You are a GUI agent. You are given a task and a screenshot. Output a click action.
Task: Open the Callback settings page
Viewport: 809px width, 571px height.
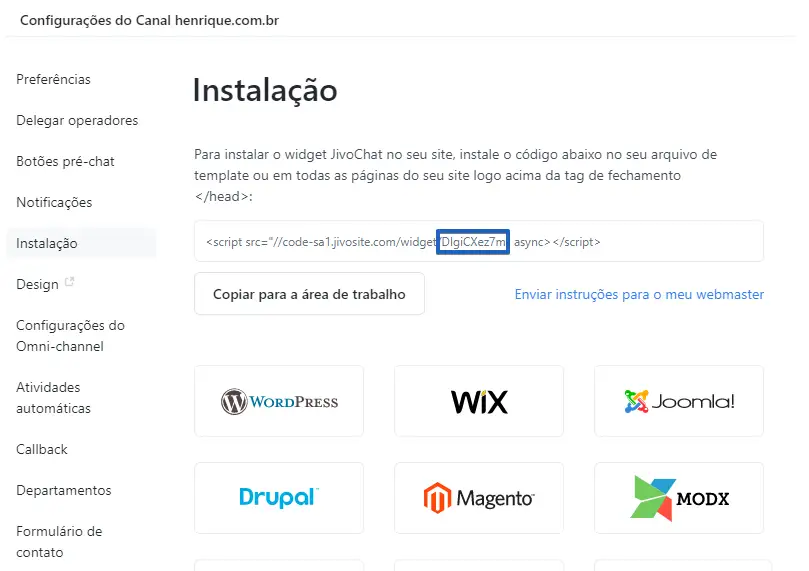42,449
